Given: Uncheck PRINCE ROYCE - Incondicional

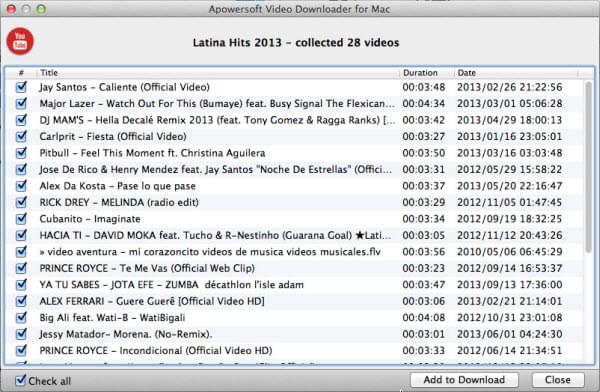Looking at the screenshot, I should pos(21,351).
